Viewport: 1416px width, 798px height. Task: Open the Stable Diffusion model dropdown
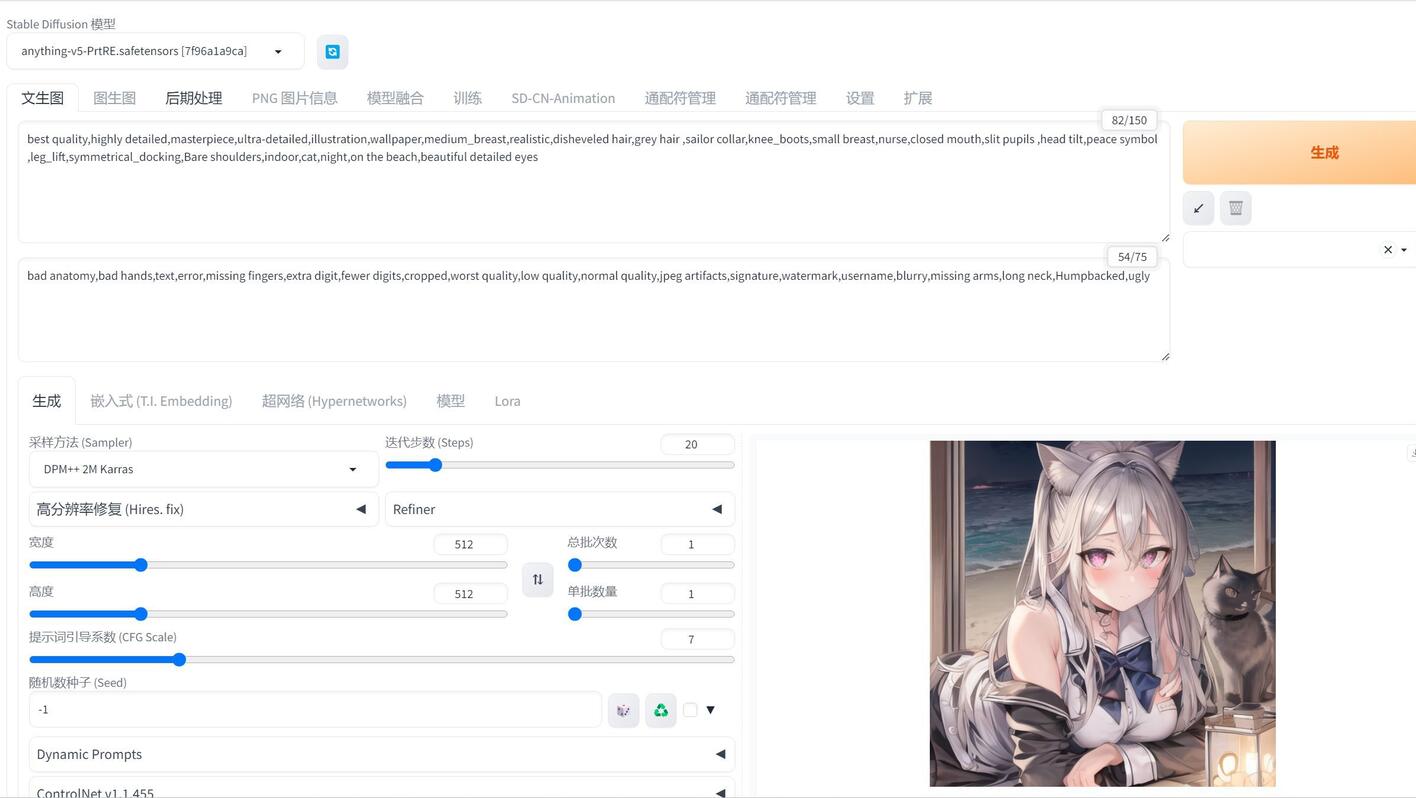click(x=155, y=51)
